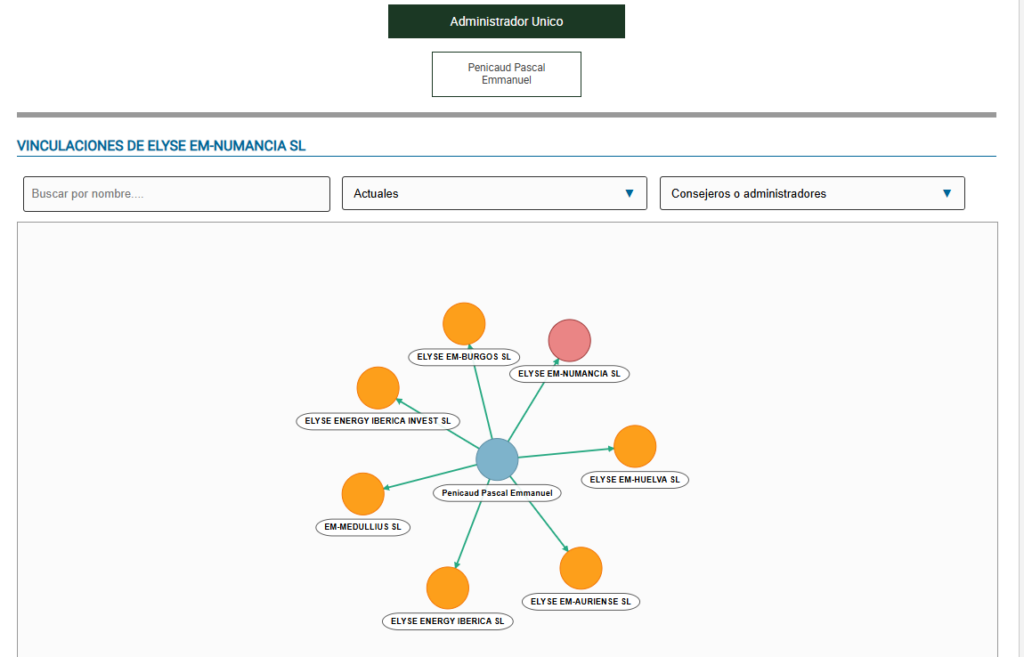Select the blue Penicaud Pascal Emmanuel node
The image size is (1024, 657).
click(497, 460)
